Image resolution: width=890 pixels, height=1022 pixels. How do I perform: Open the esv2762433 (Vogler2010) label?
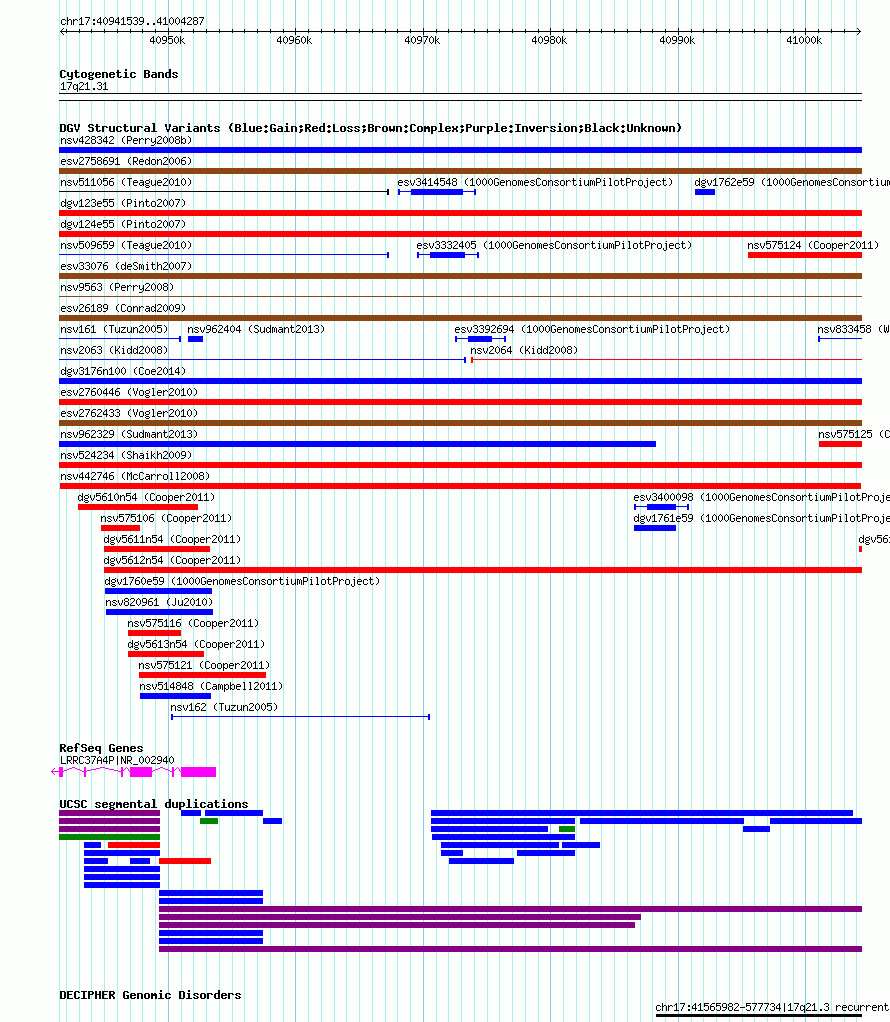[129, 413]
